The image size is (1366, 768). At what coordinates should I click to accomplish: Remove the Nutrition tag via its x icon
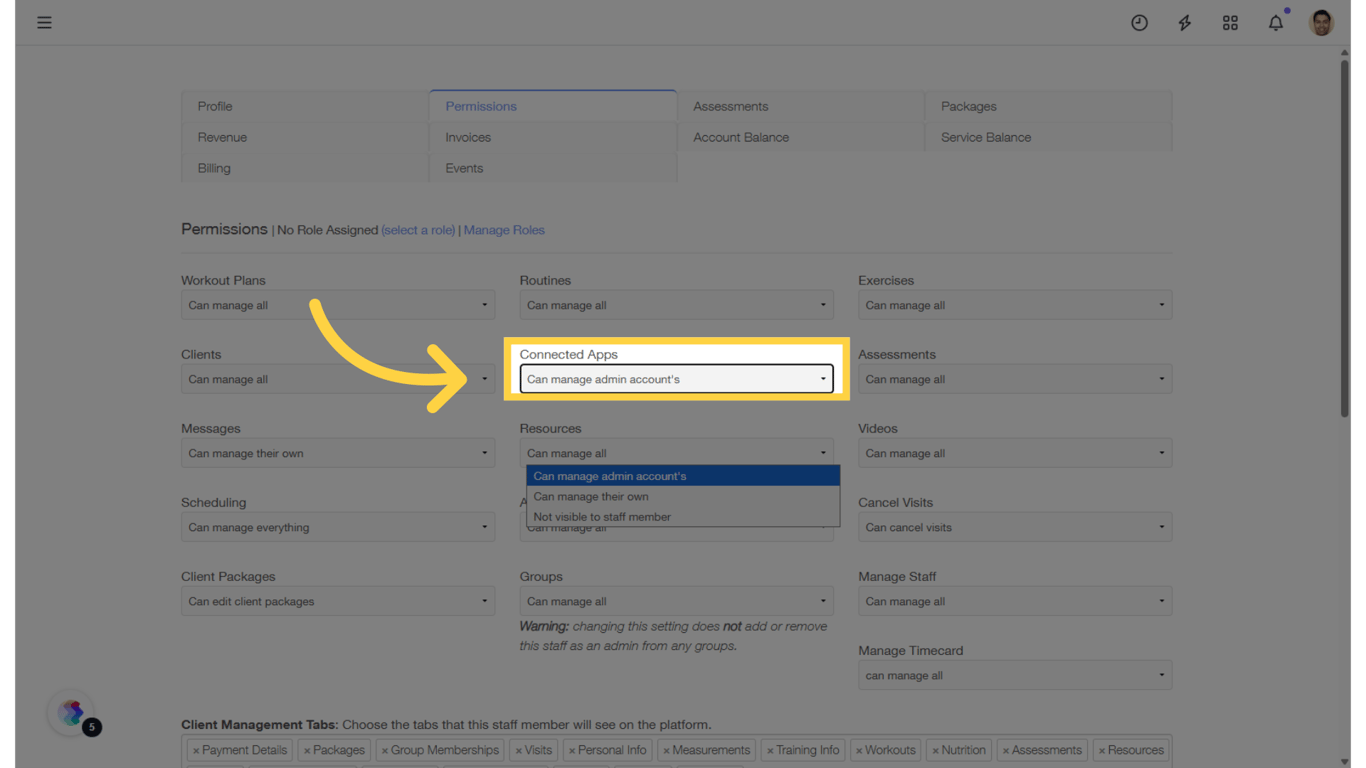pos(934,749)
